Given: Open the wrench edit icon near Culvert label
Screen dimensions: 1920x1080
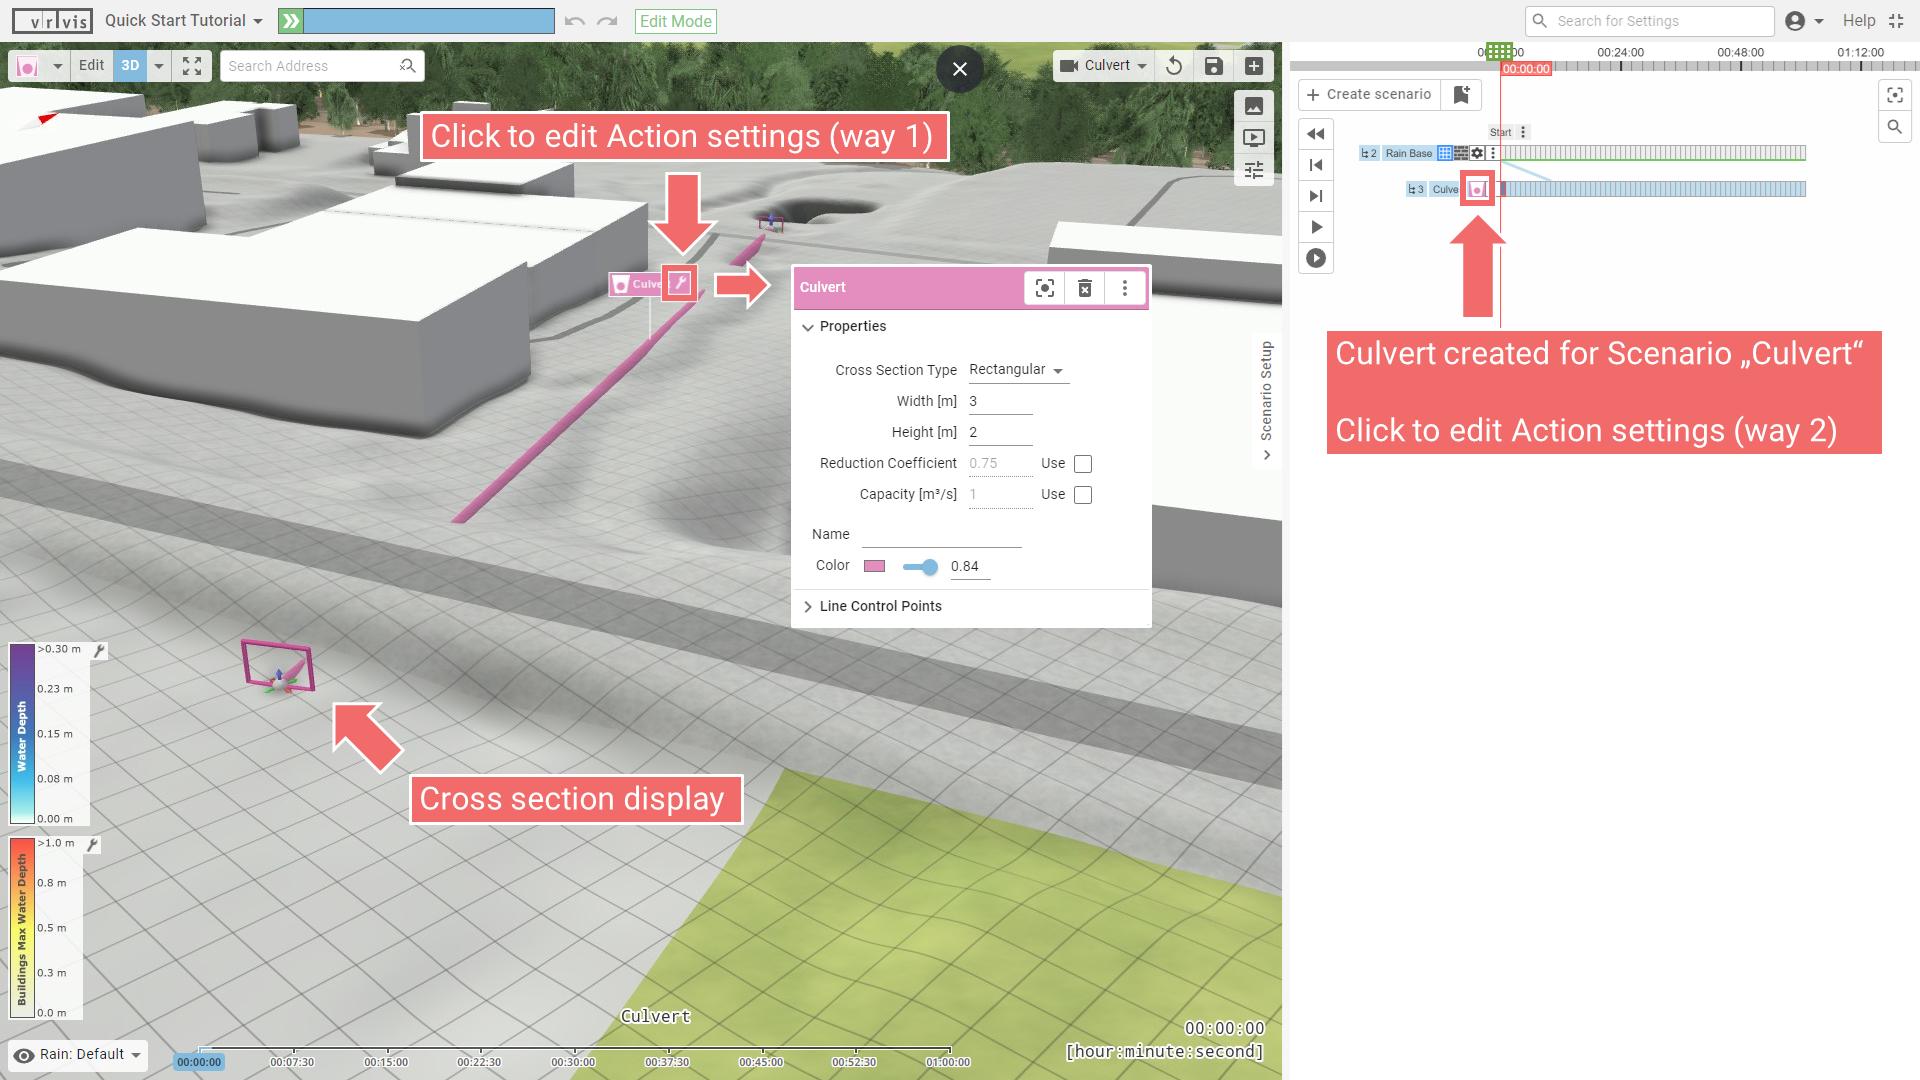Looking at the screenshot, I should pyautogui.click(x=679, y=283).
